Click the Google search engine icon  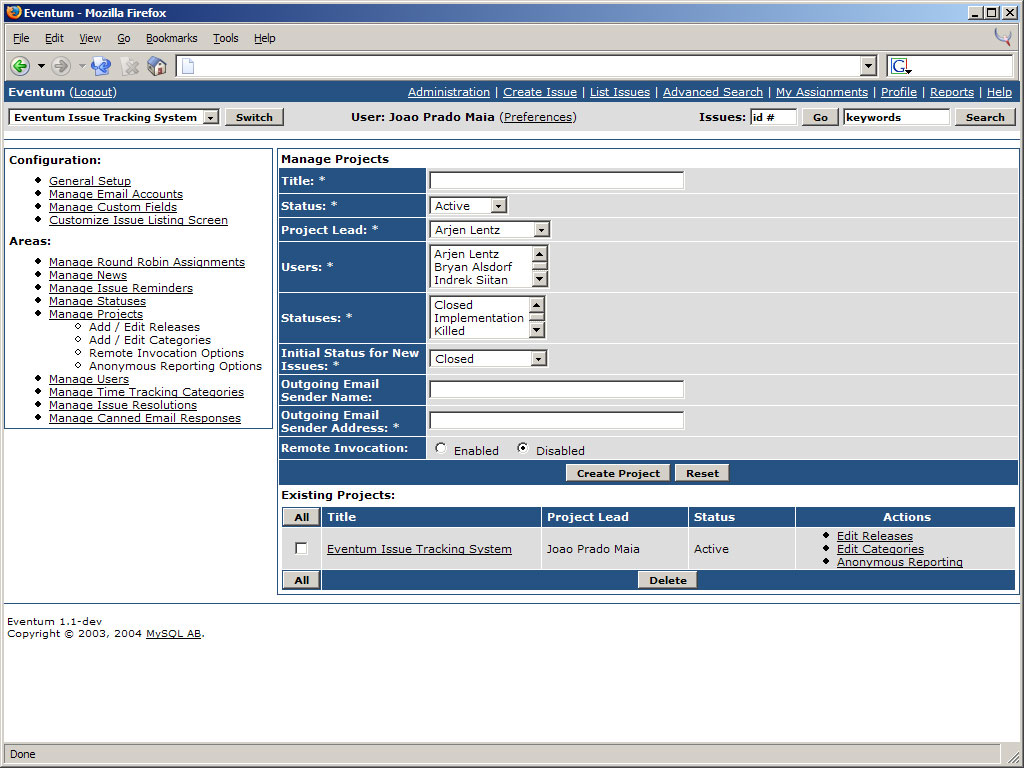900,66
